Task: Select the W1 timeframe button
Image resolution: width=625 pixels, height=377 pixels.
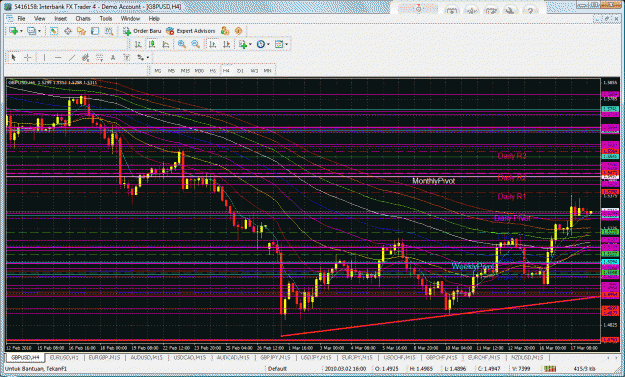Action: click(254, 71)
